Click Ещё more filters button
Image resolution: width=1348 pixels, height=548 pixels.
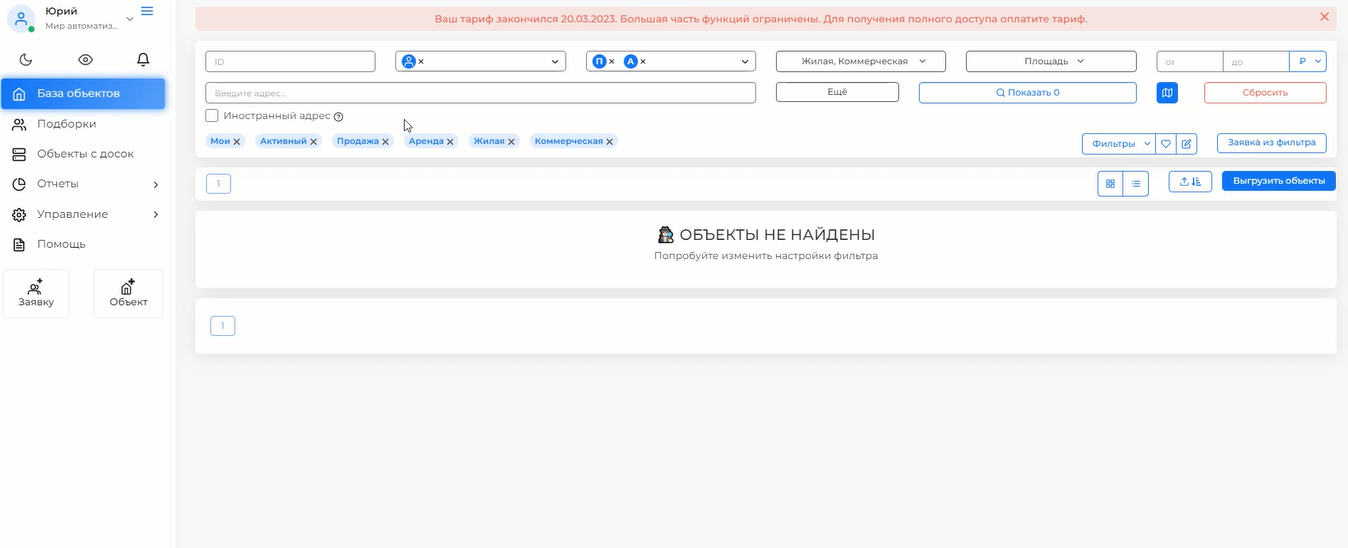click(837, 92)
